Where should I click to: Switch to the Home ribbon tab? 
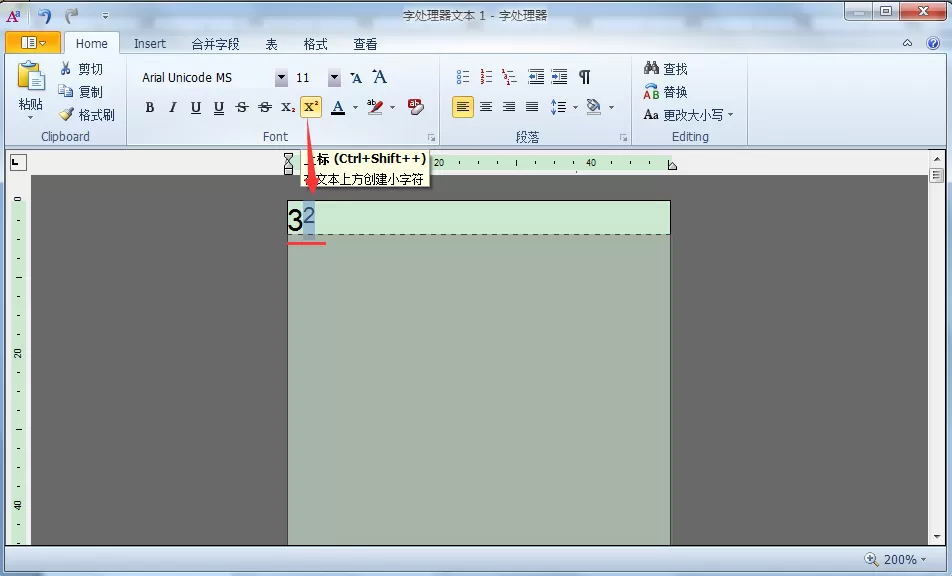pyautogui.click(x=92, y=44)
